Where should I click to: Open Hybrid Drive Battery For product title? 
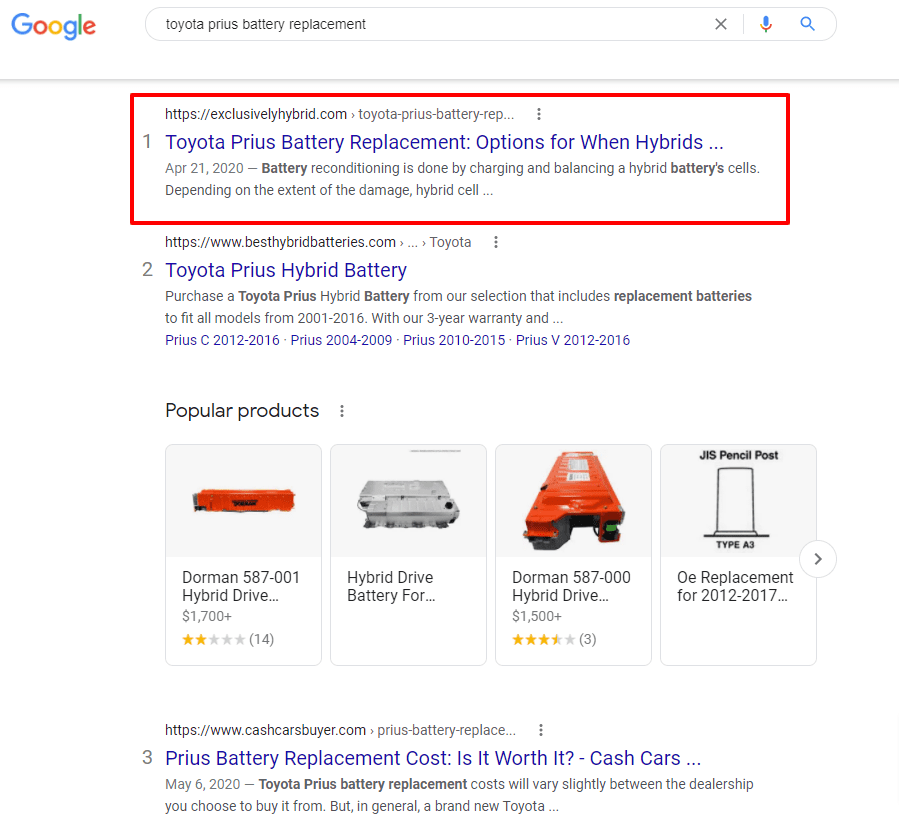pyautogui.click(x=391, y=586)
